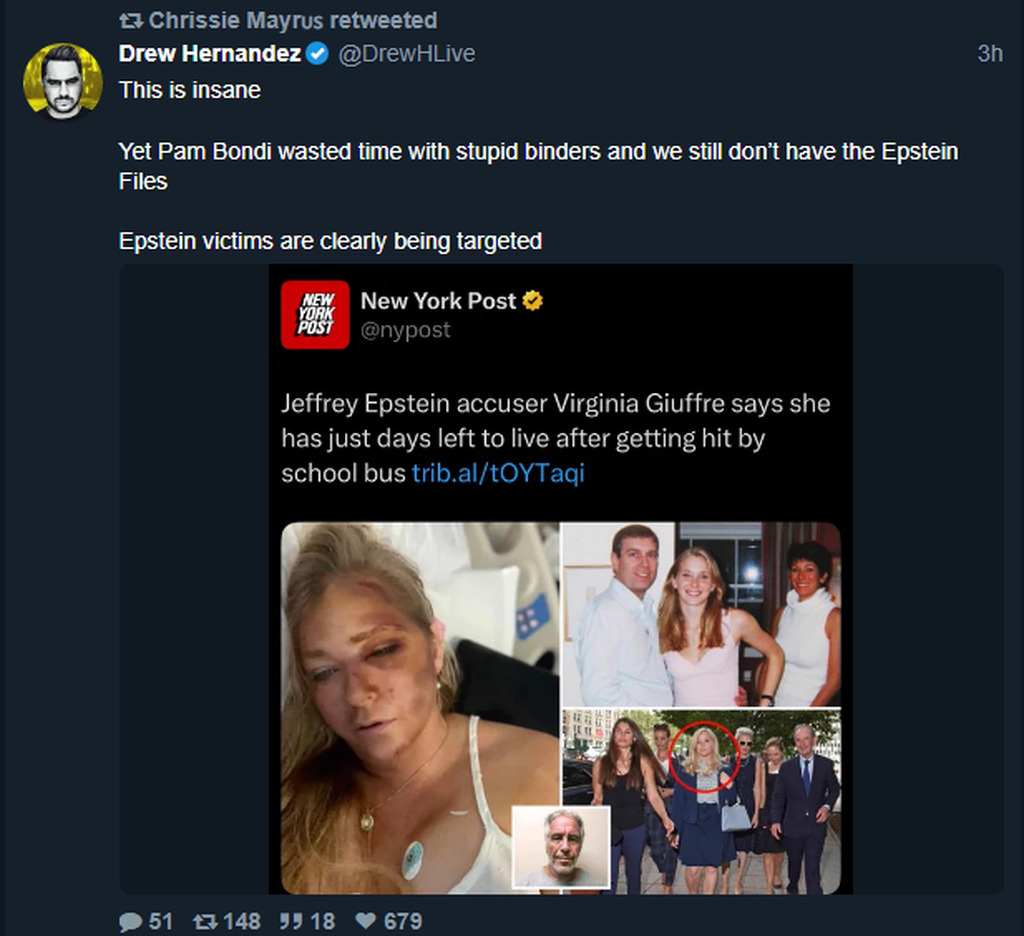Click the @DrewHLive handle
The height and width of the screenshot is (936, 1024).
pyautogui.click(x=406, y=54)
